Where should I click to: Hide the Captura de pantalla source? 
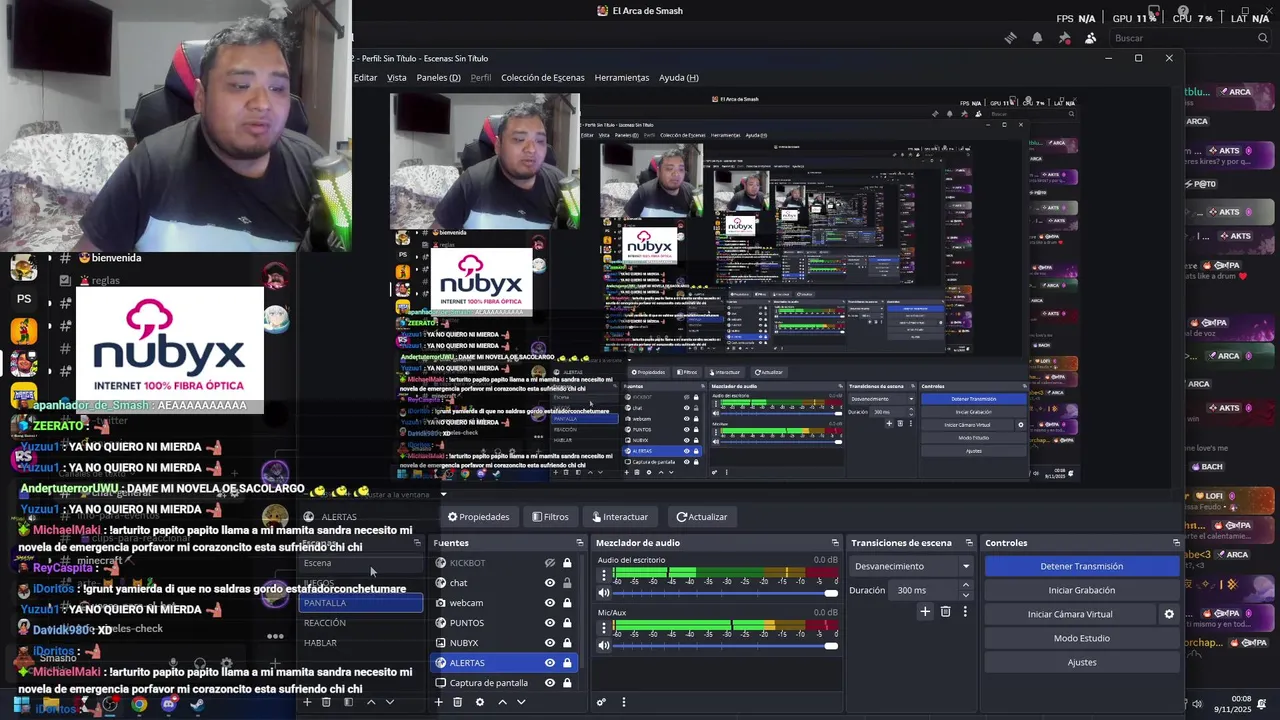549,683
